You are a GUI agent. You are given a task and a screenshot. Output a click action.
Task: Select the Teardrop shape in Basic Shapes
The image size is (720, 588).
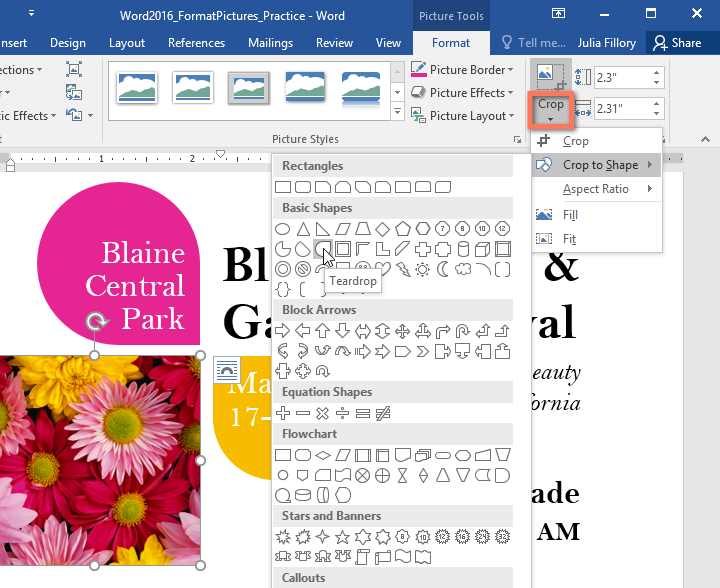pos(323,248)
